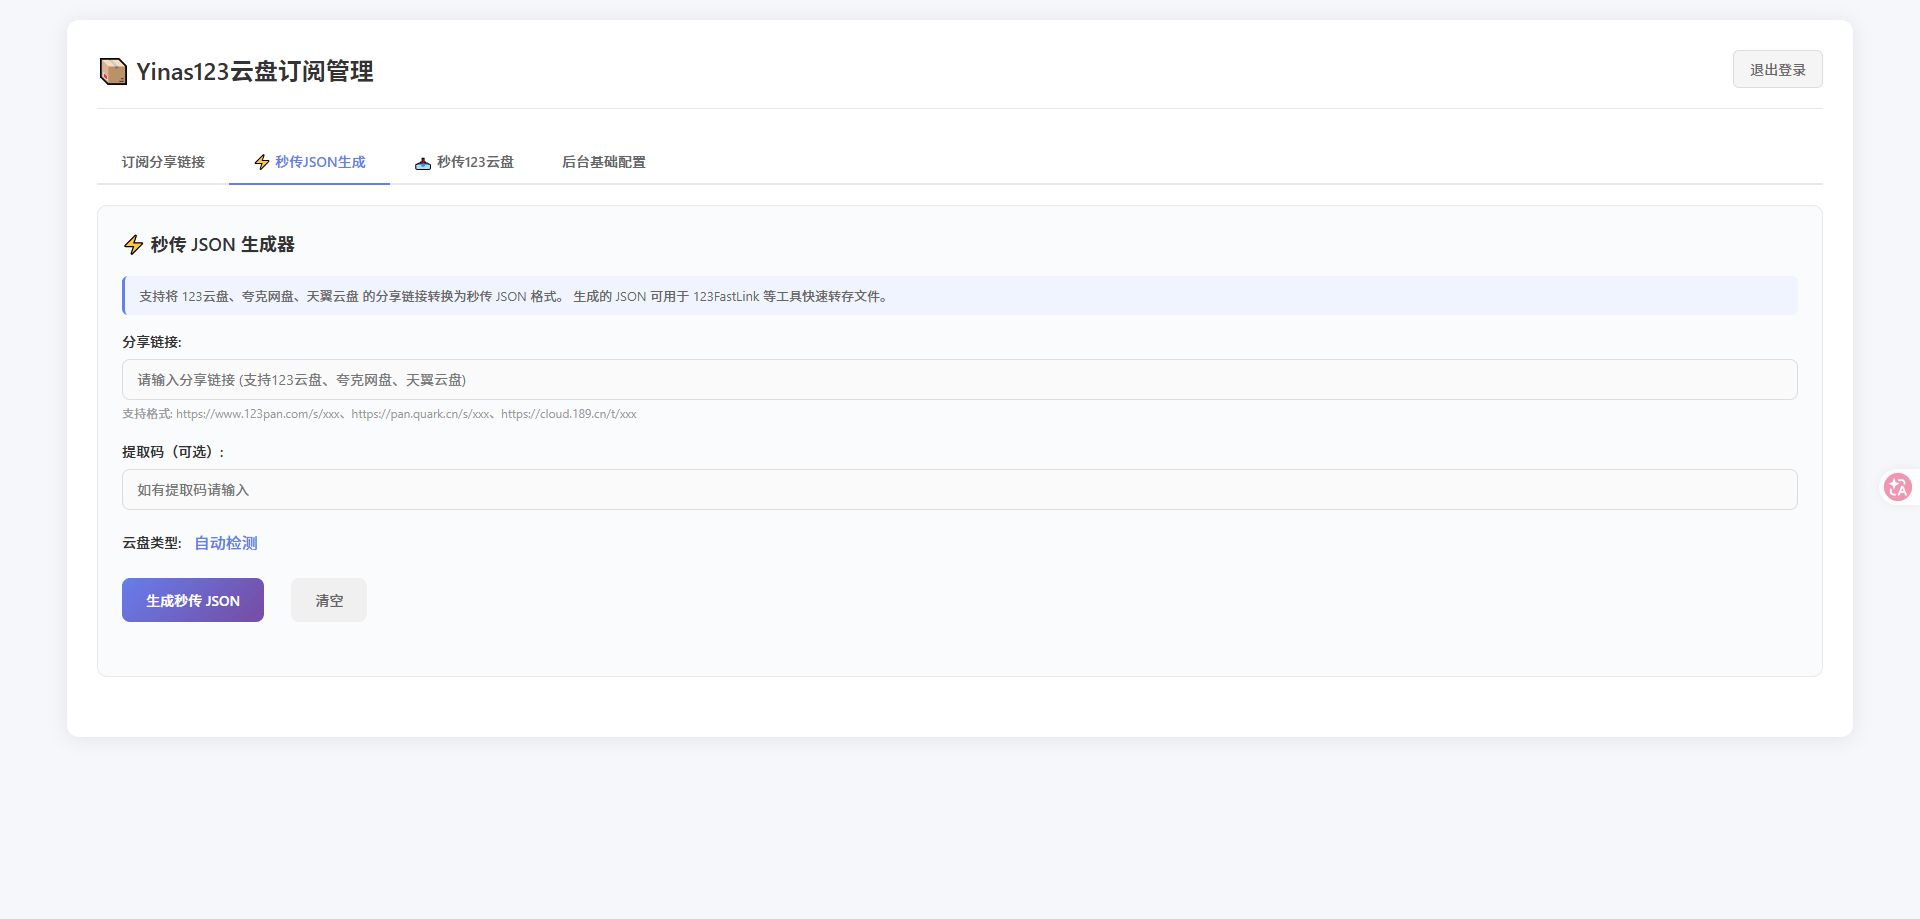The image size is (1920, 919).
Task: Click the lightning icon in 秒传JSON生成 tab
Action: [262, 162]
